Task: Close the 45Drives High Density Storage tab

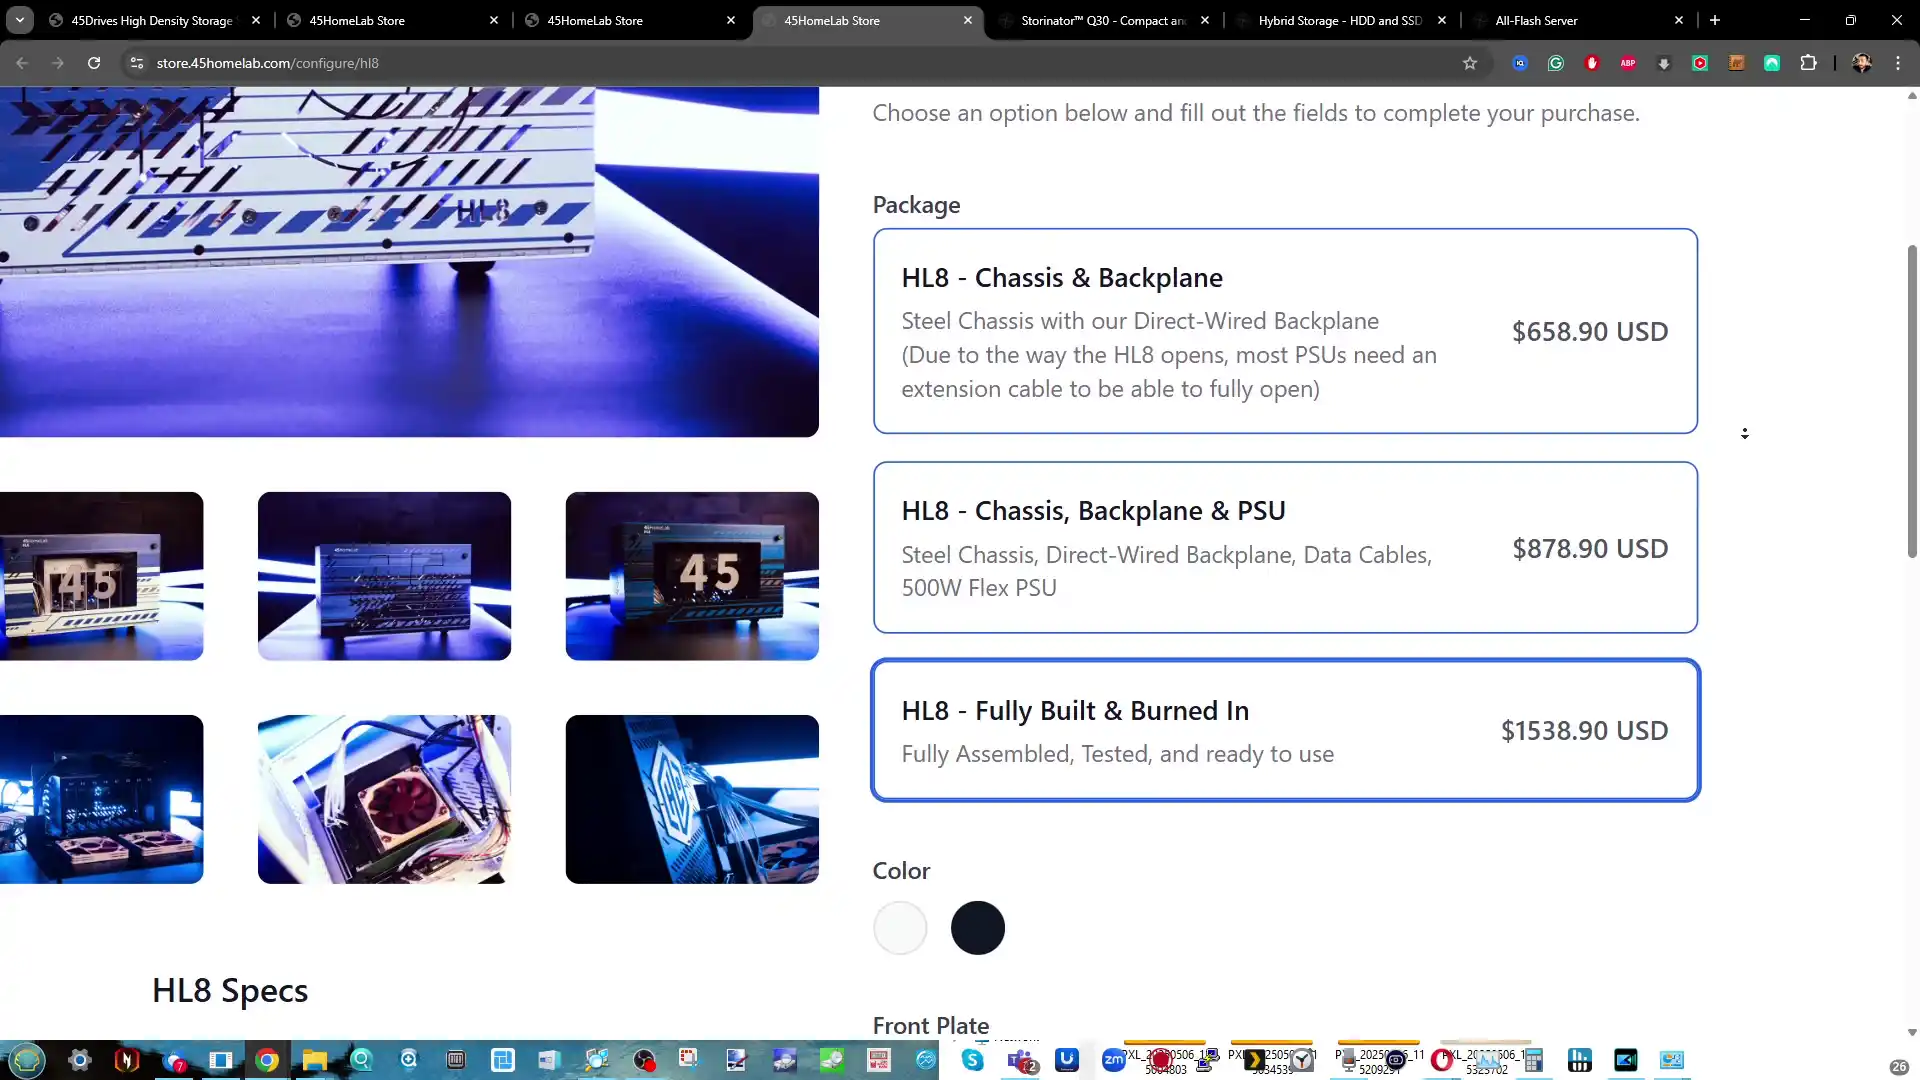Action: tap(256, 20)
